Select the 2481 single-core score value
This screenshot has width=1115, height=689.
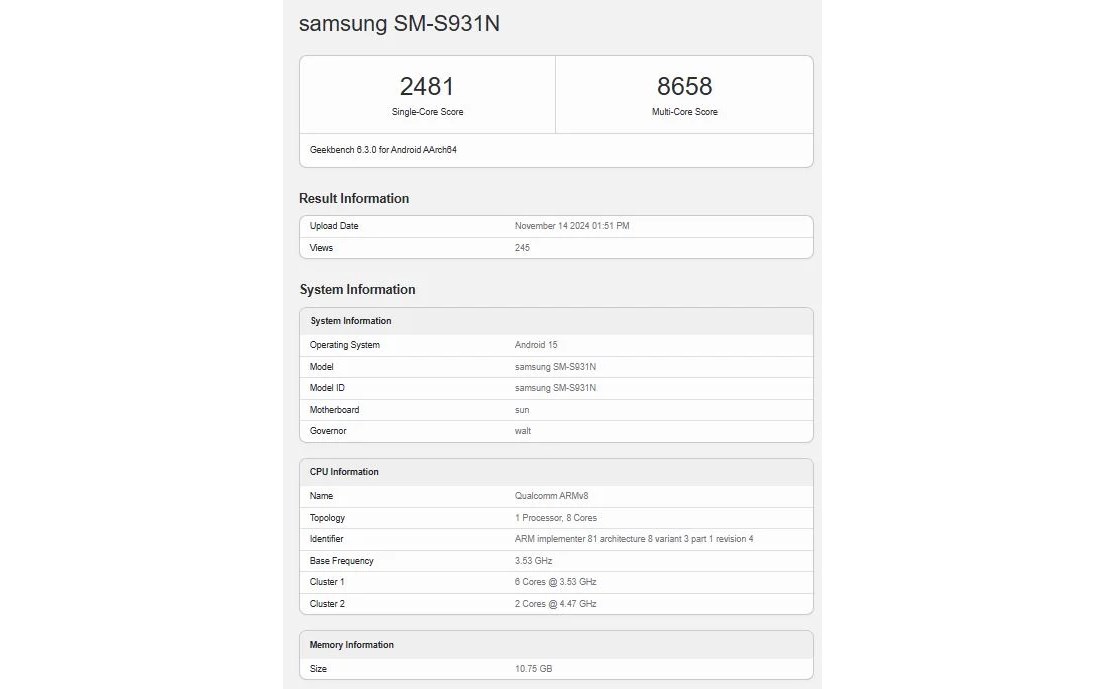pos(427,86)
